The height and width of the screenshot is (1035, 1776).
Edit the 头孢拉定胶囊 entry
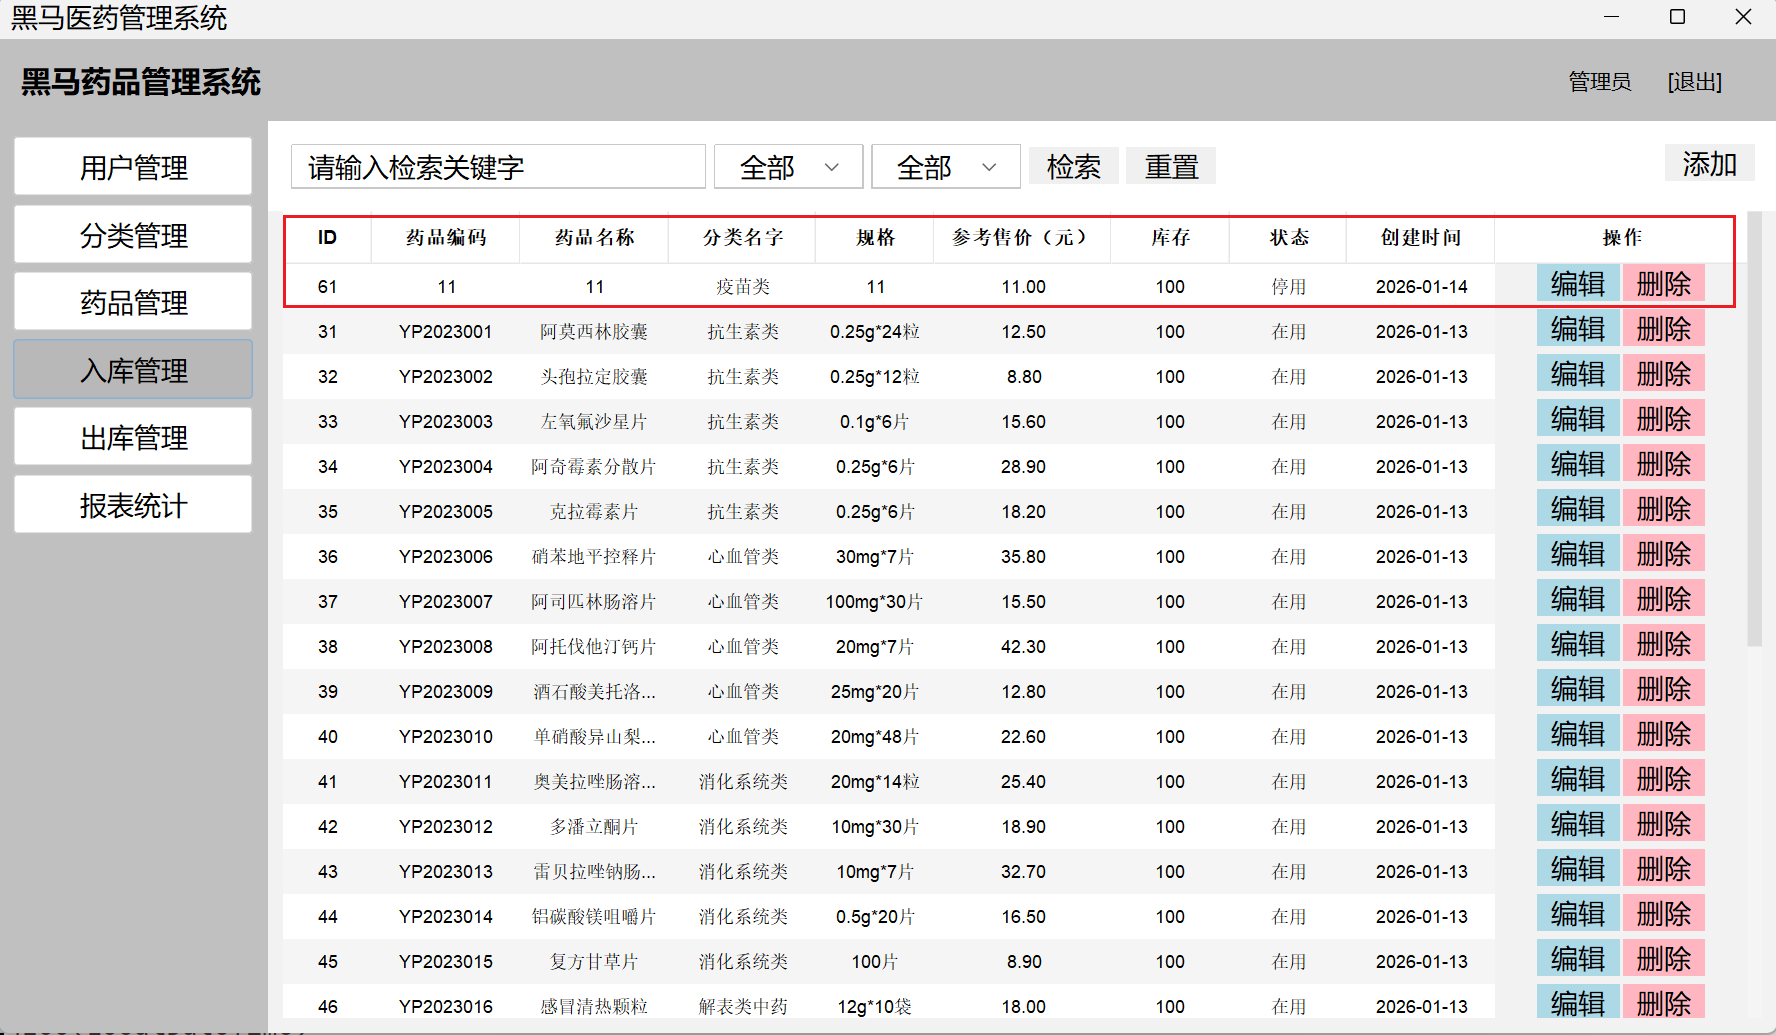click(1577, 374)
